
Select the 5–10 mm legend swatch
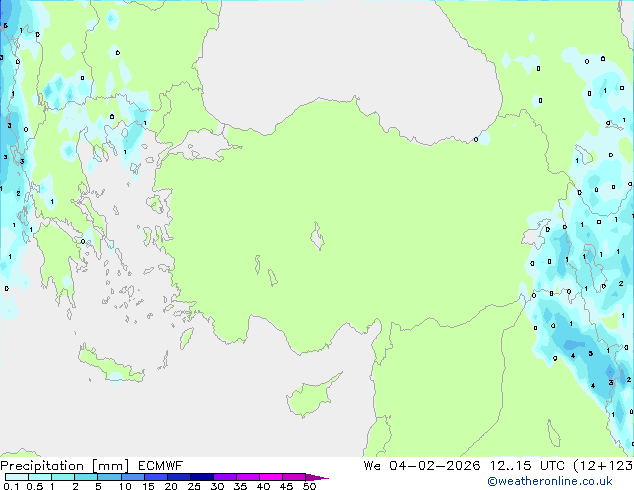tap(109, 477)
